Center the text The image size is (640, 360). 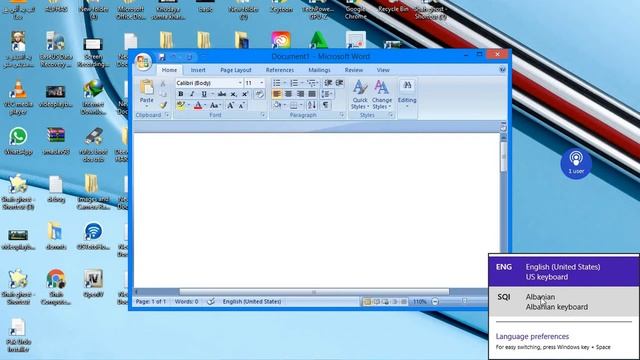tap(289, 94)
